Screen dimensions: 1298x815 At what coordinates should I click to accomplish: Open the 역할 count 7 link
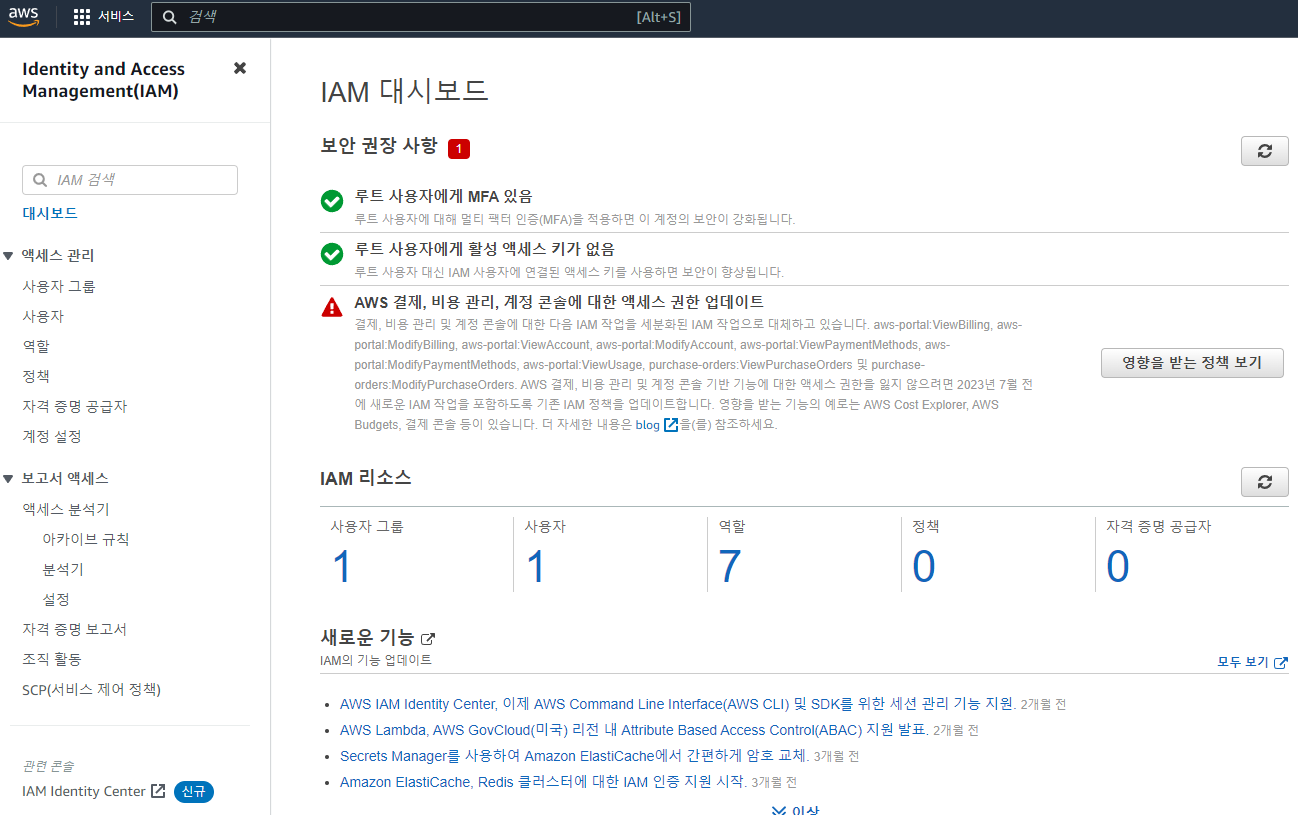tap(730, 567)
